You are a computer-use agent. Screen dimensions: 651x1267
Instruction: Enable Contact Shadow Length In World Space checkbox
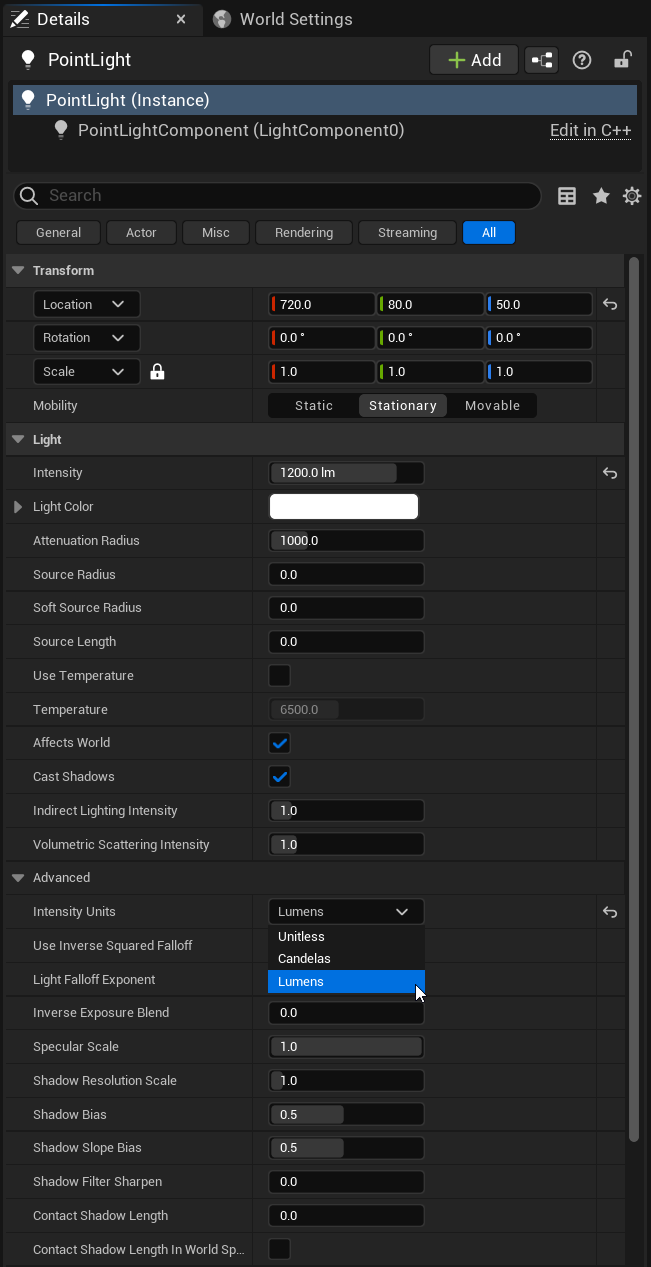click(280, 1249)
